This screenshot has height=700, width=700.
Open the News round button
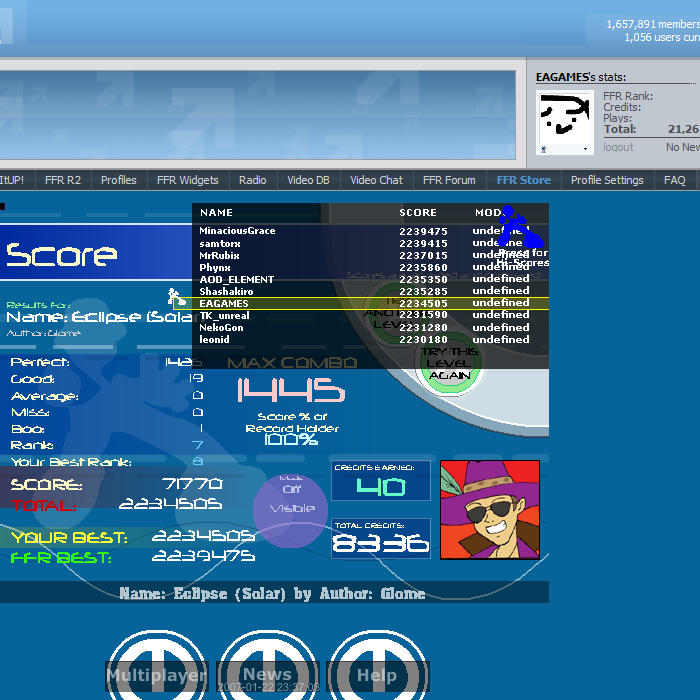[267, 666]
